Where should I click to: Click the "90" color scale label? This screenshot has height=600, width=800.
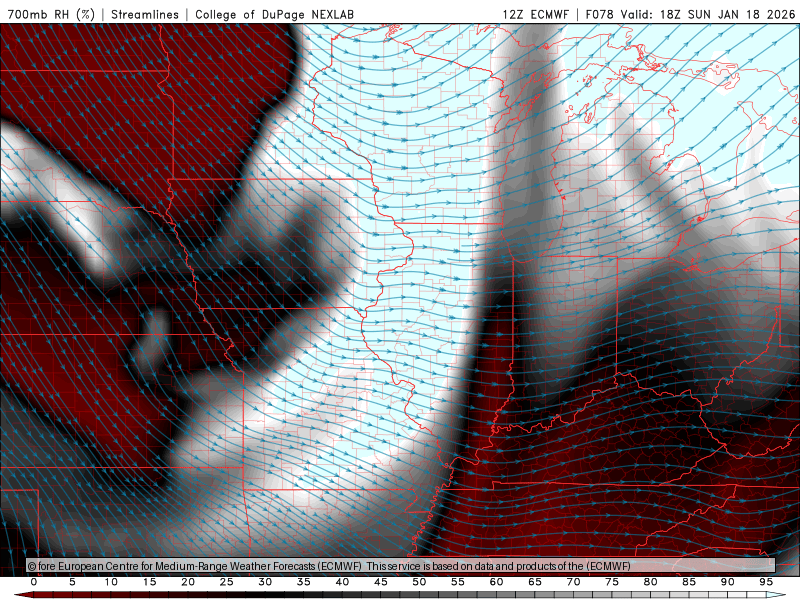click(x=728, y=582)
